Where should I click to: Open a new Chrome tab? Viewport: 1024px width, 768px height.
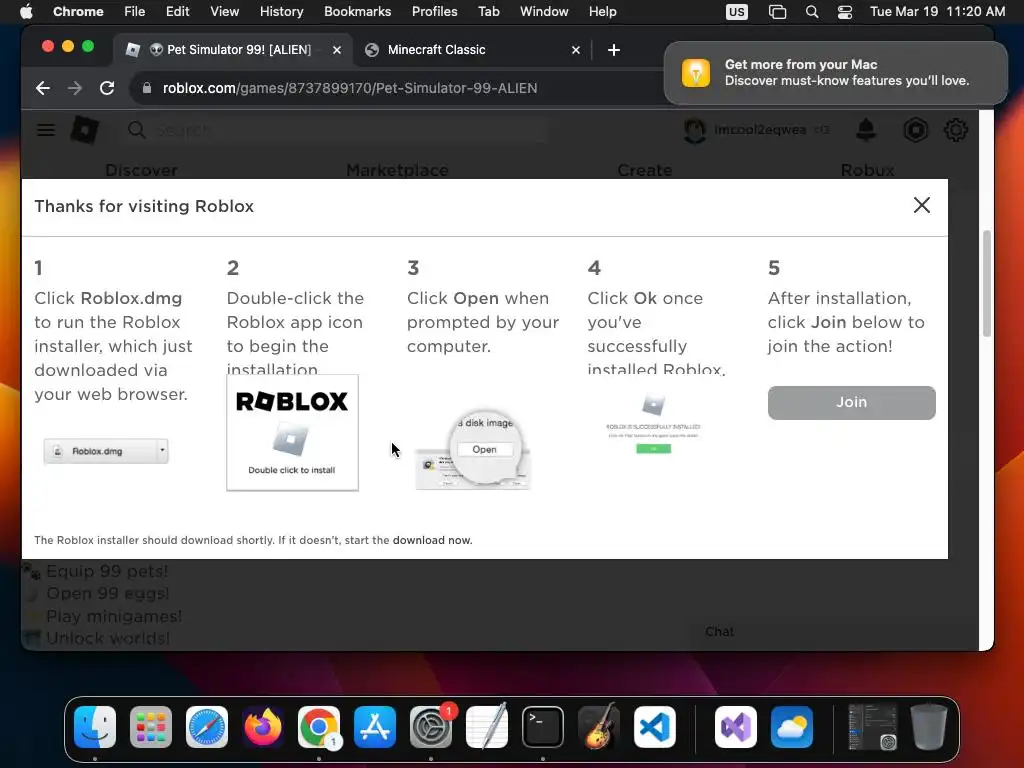coord(614,50)
